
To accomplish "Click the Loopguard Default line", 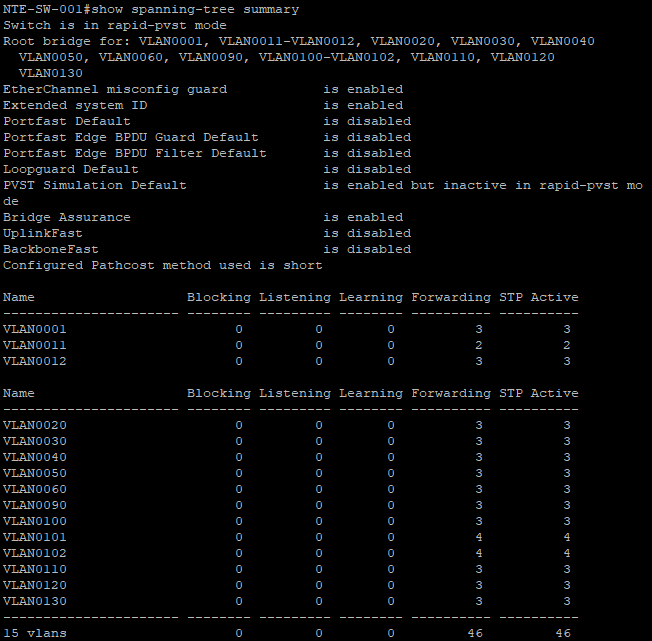I will (207, 169).
